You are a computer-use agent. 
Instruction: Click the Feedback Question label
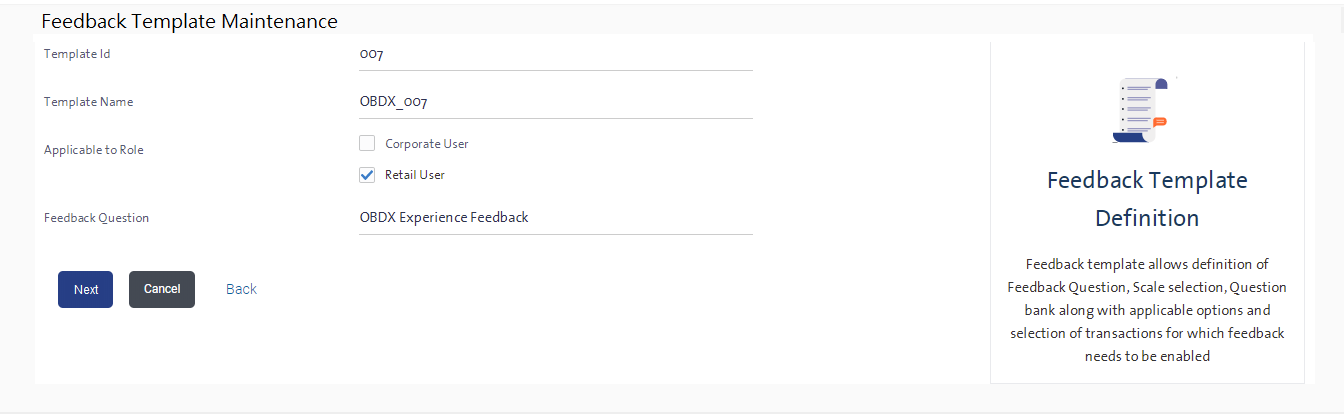click(x=96, y=218)
